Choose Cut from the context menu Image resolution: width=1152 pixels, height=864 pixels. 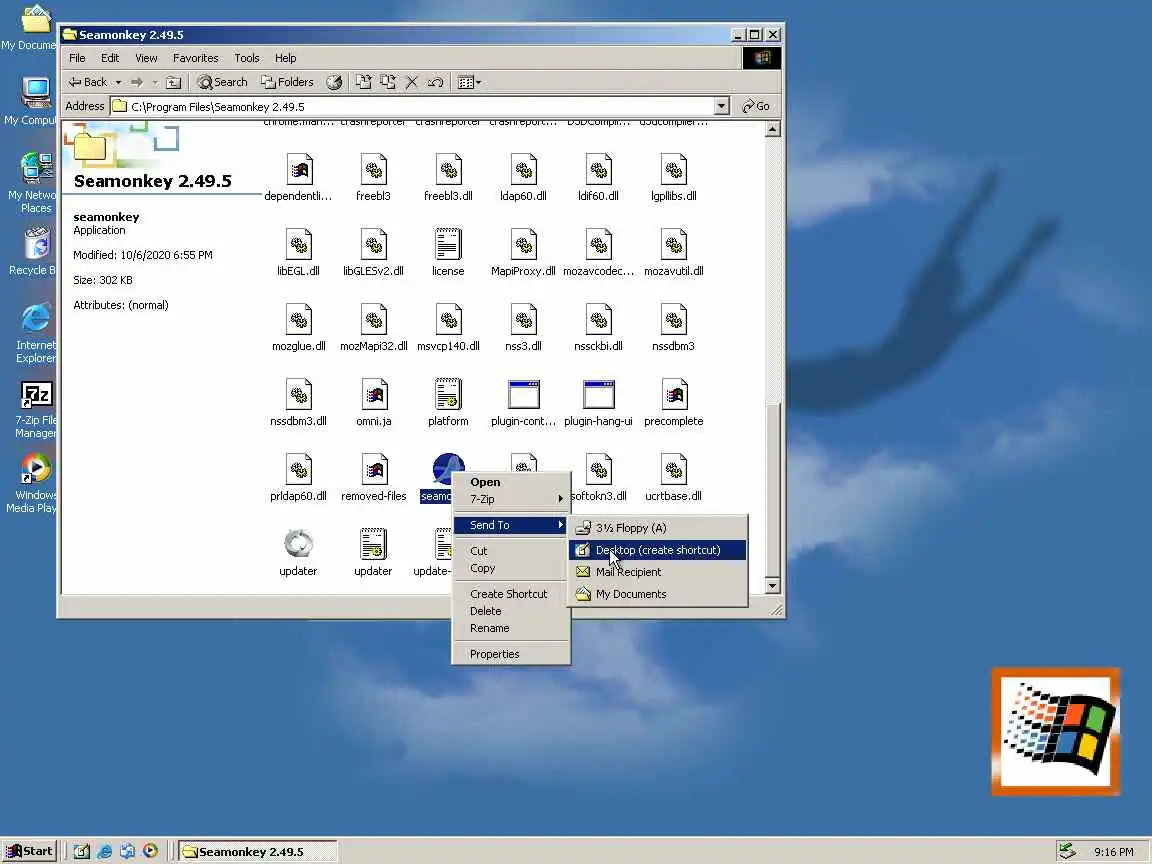tap(510, 551)
